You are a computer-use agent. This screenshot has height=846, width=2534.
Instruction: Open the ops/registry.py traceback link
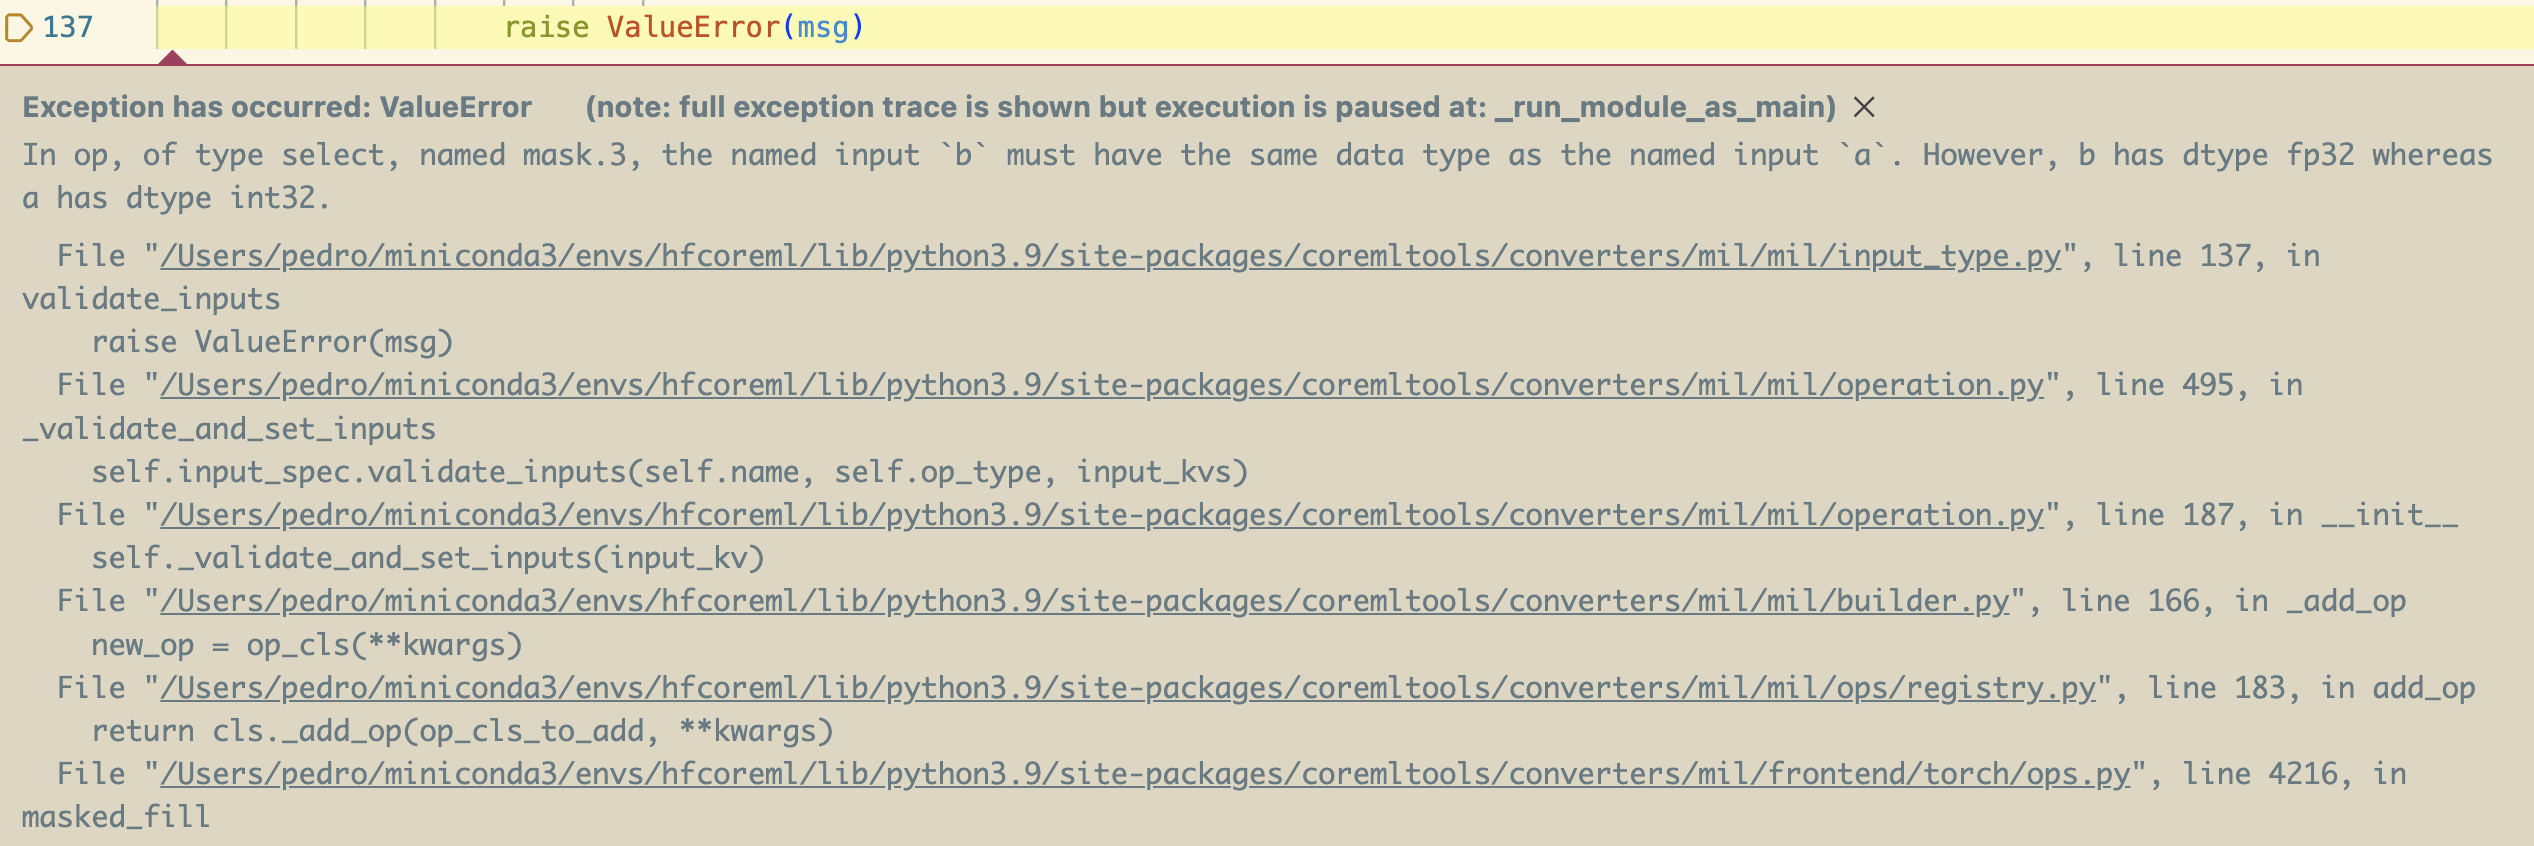[1127, 688]
